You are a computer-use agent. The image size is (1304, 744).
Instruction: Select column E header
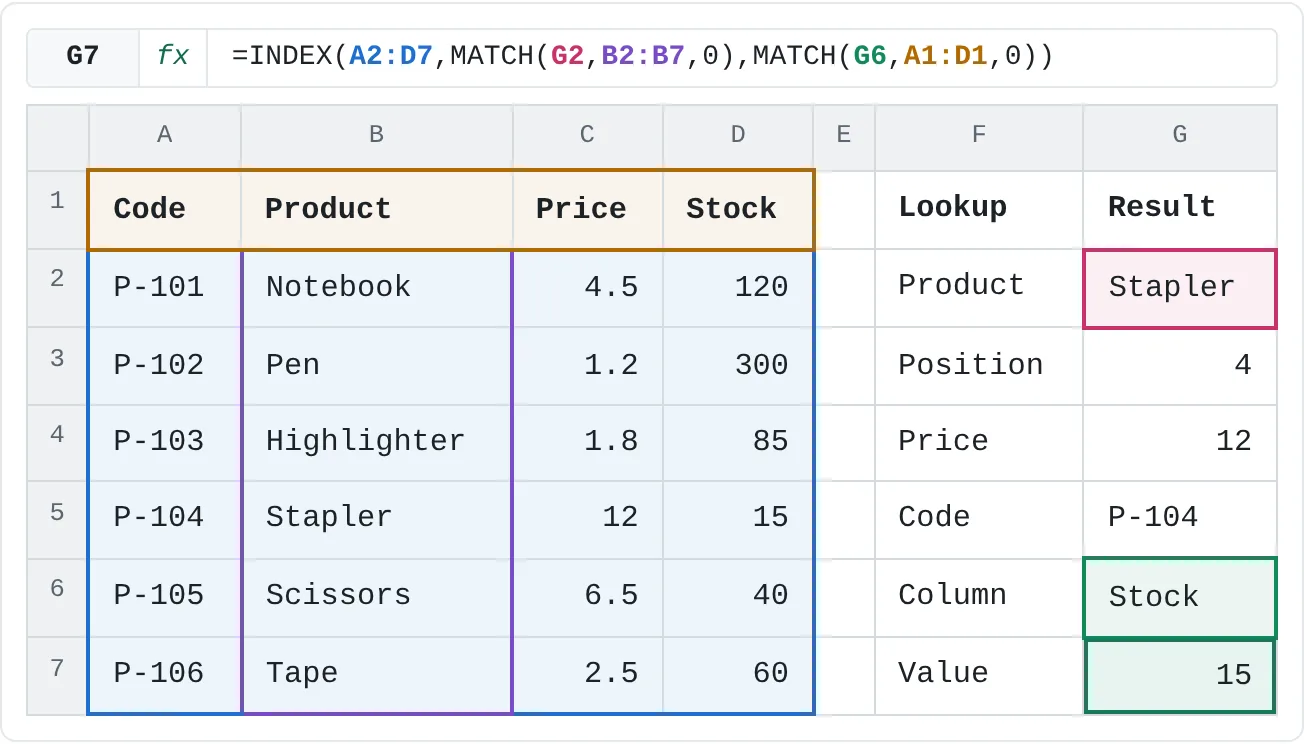pos(844,135)
